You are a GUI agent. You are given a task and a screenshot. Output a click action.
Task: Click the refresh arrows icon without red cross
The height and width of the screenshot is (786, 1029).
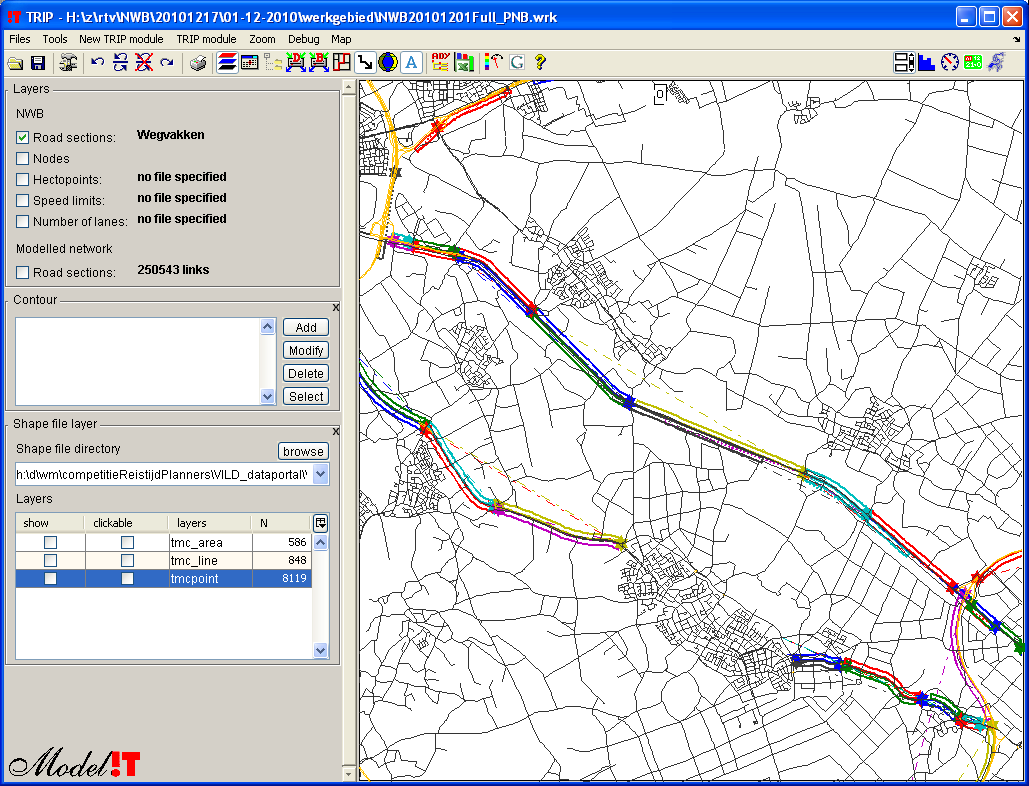pyautogui.click(x=121, y=63)
